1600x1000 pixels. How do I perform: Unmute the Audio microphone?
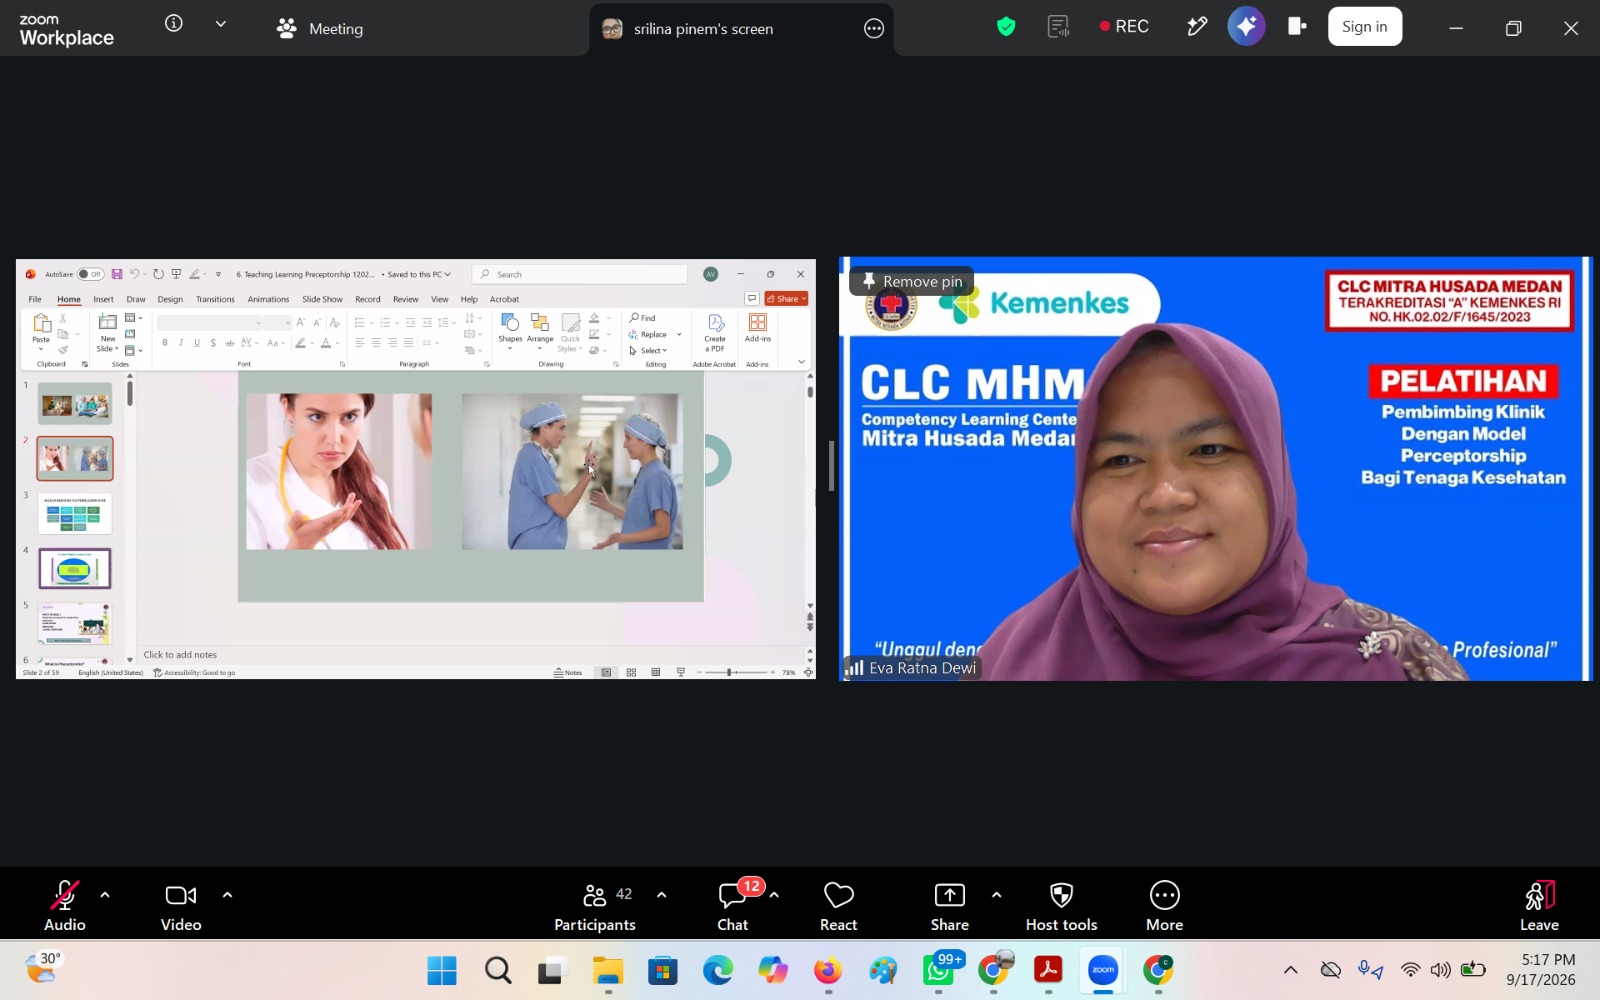pos(65,906)
